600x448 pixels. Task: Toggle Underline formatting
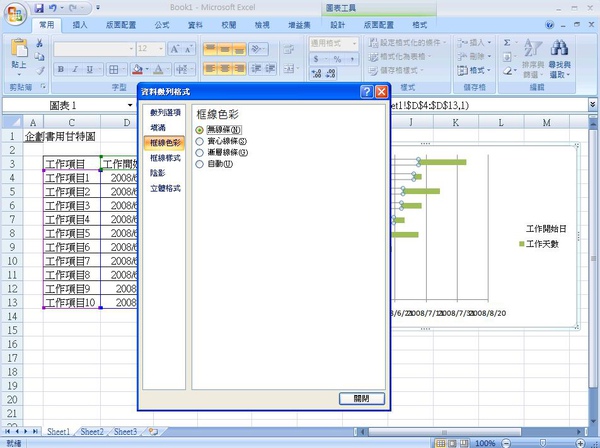90,70
